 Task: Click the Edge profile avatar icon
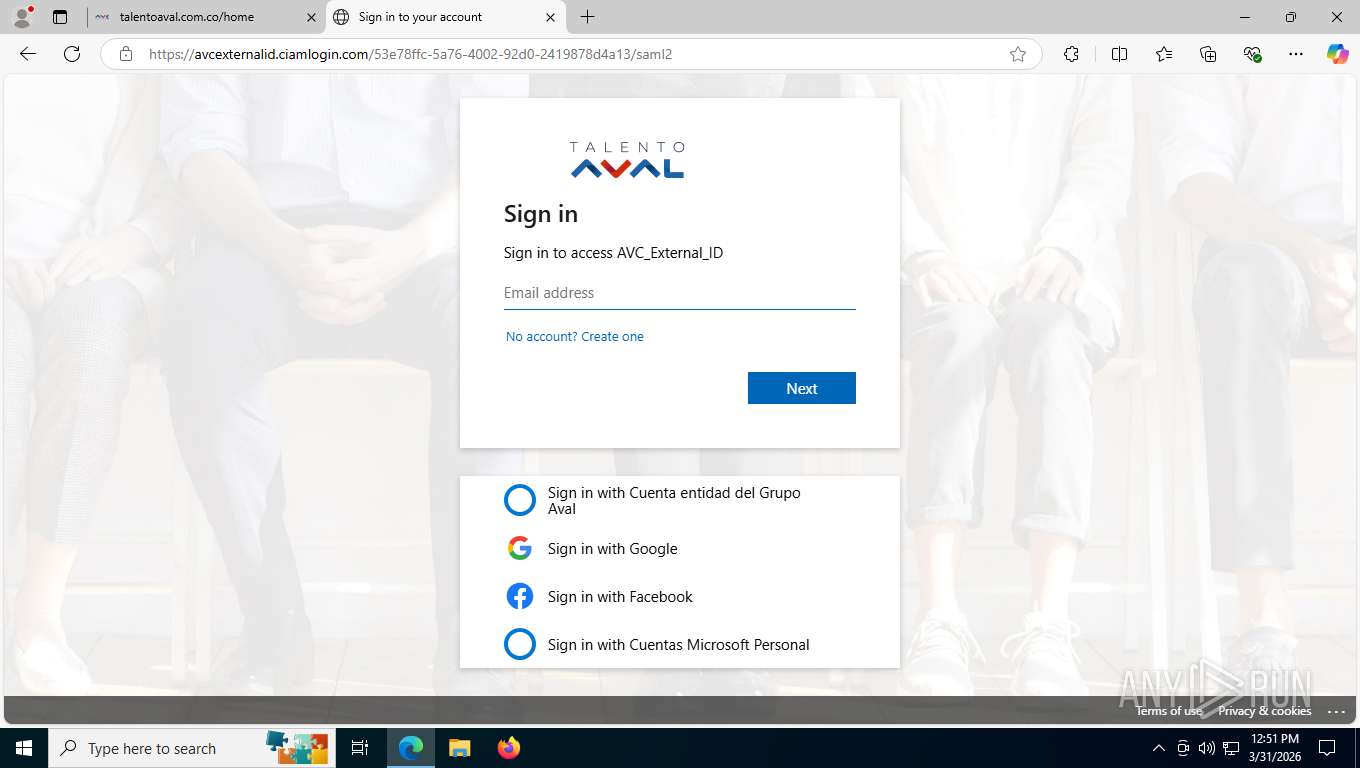tap(22, 17)
